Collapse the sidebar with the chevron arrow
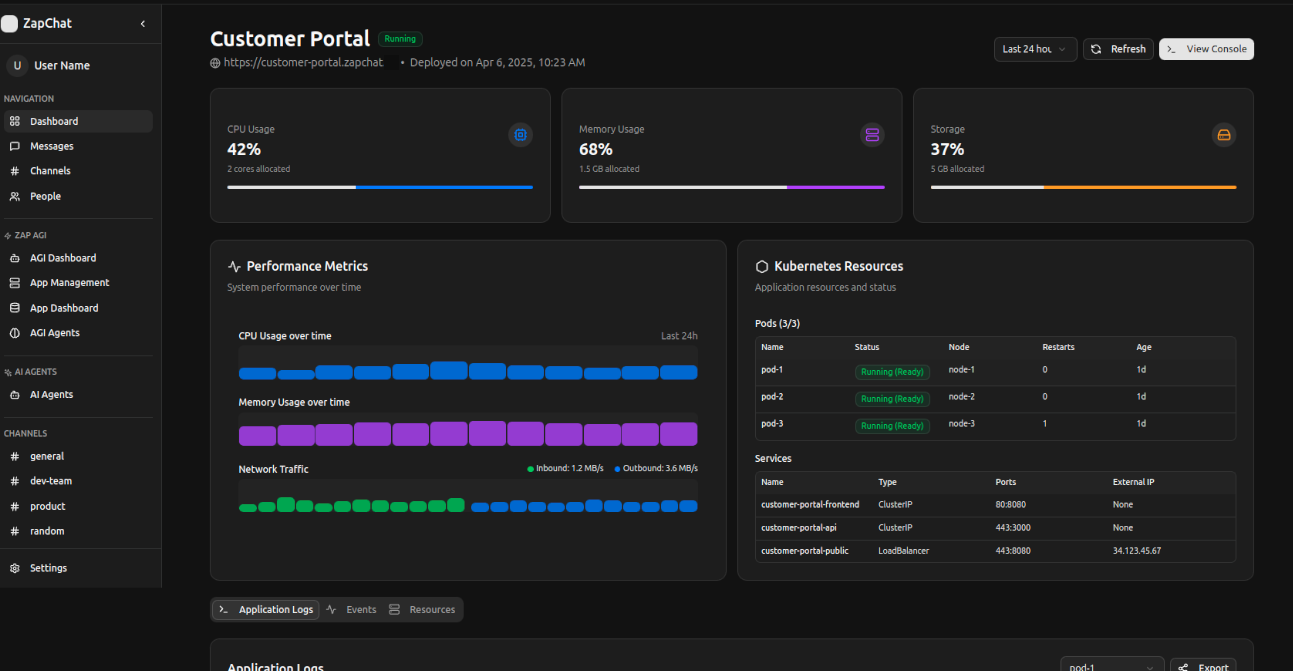Image resolution: width=1293 pixels, height=671 pixels. [142, 23]
